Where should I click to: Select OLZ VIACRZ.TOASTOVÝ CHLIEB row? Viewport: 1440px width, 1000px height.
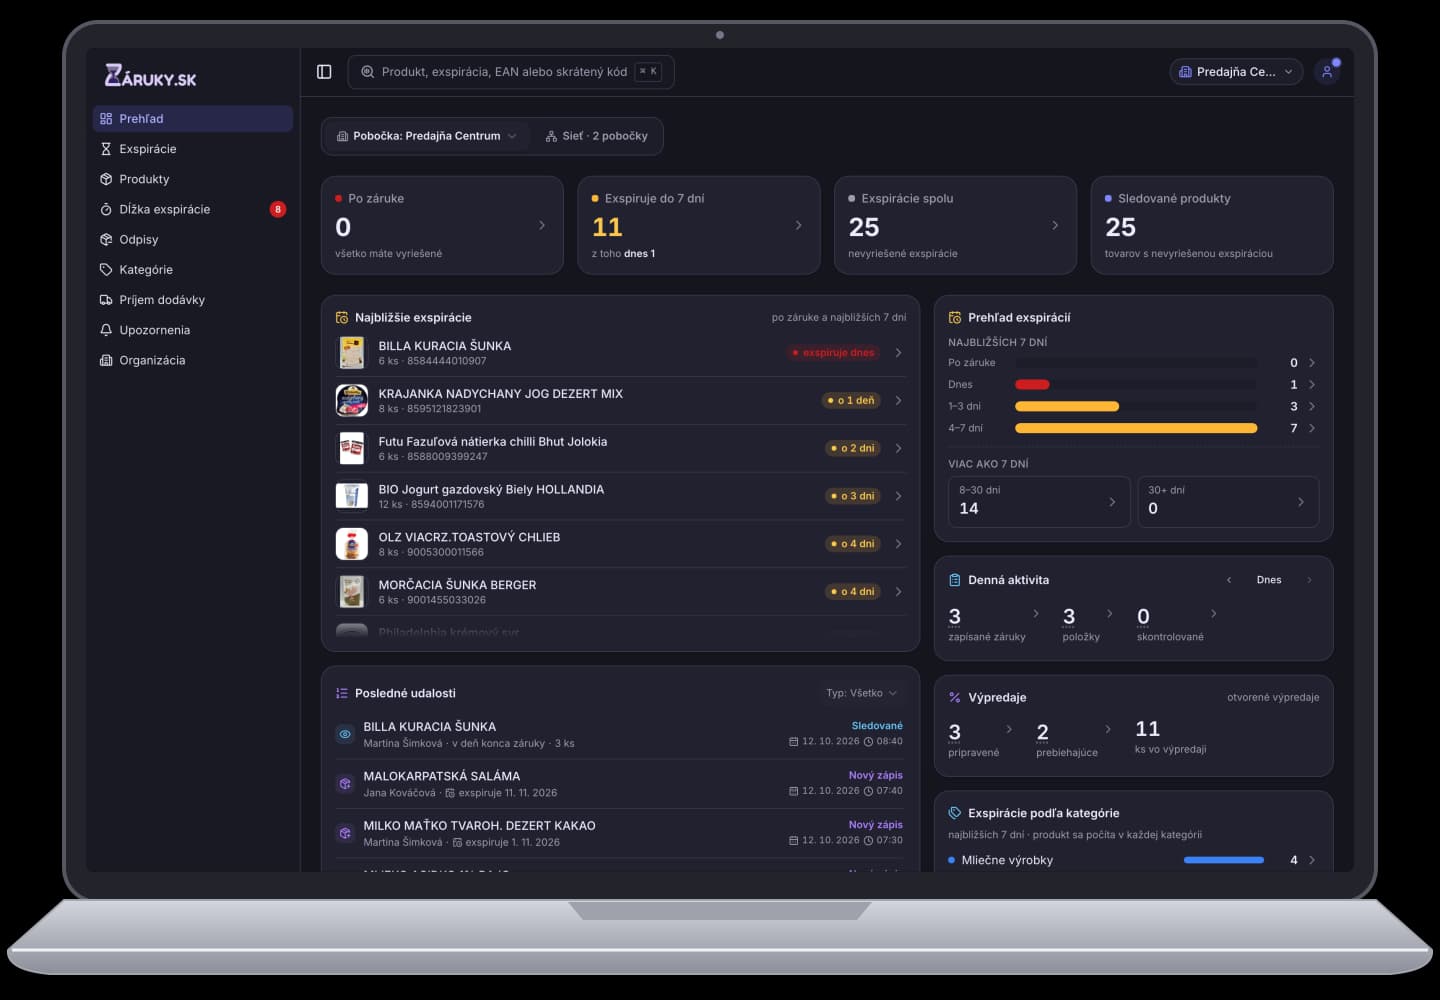pyautogui.click(x=620, y=544)
